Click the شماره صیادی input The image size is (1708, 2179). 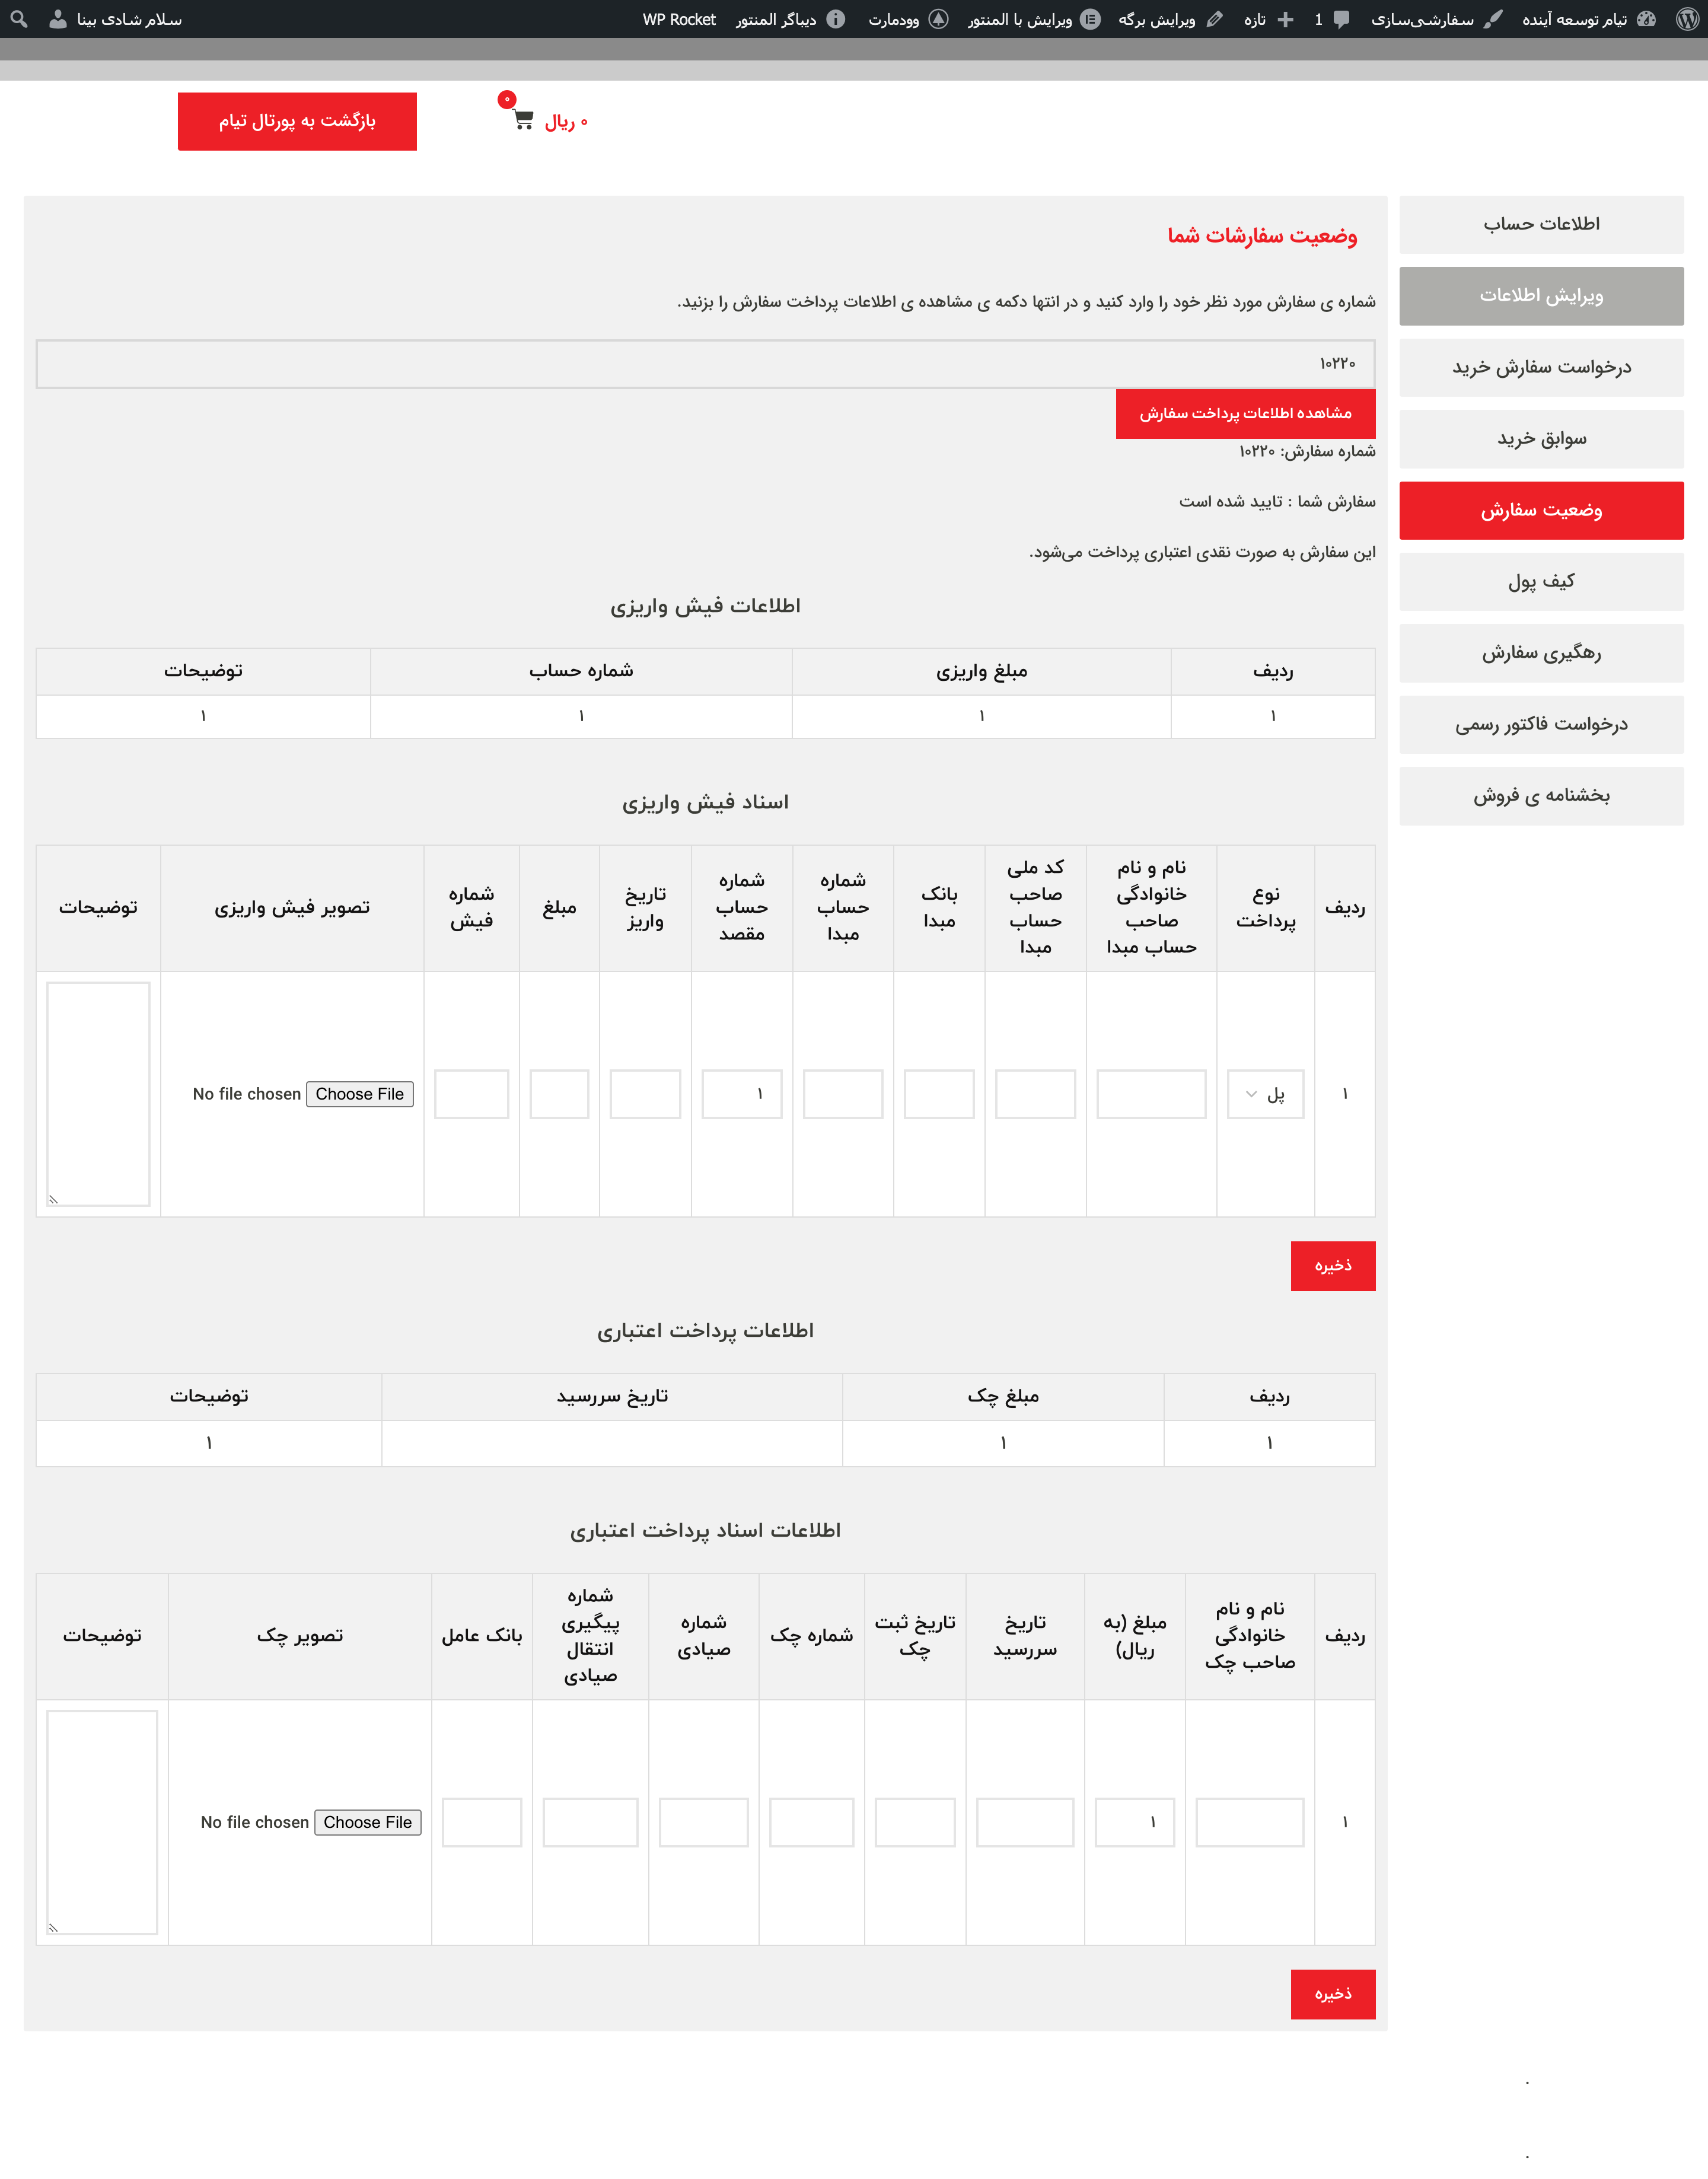(x=704, y=1822)
